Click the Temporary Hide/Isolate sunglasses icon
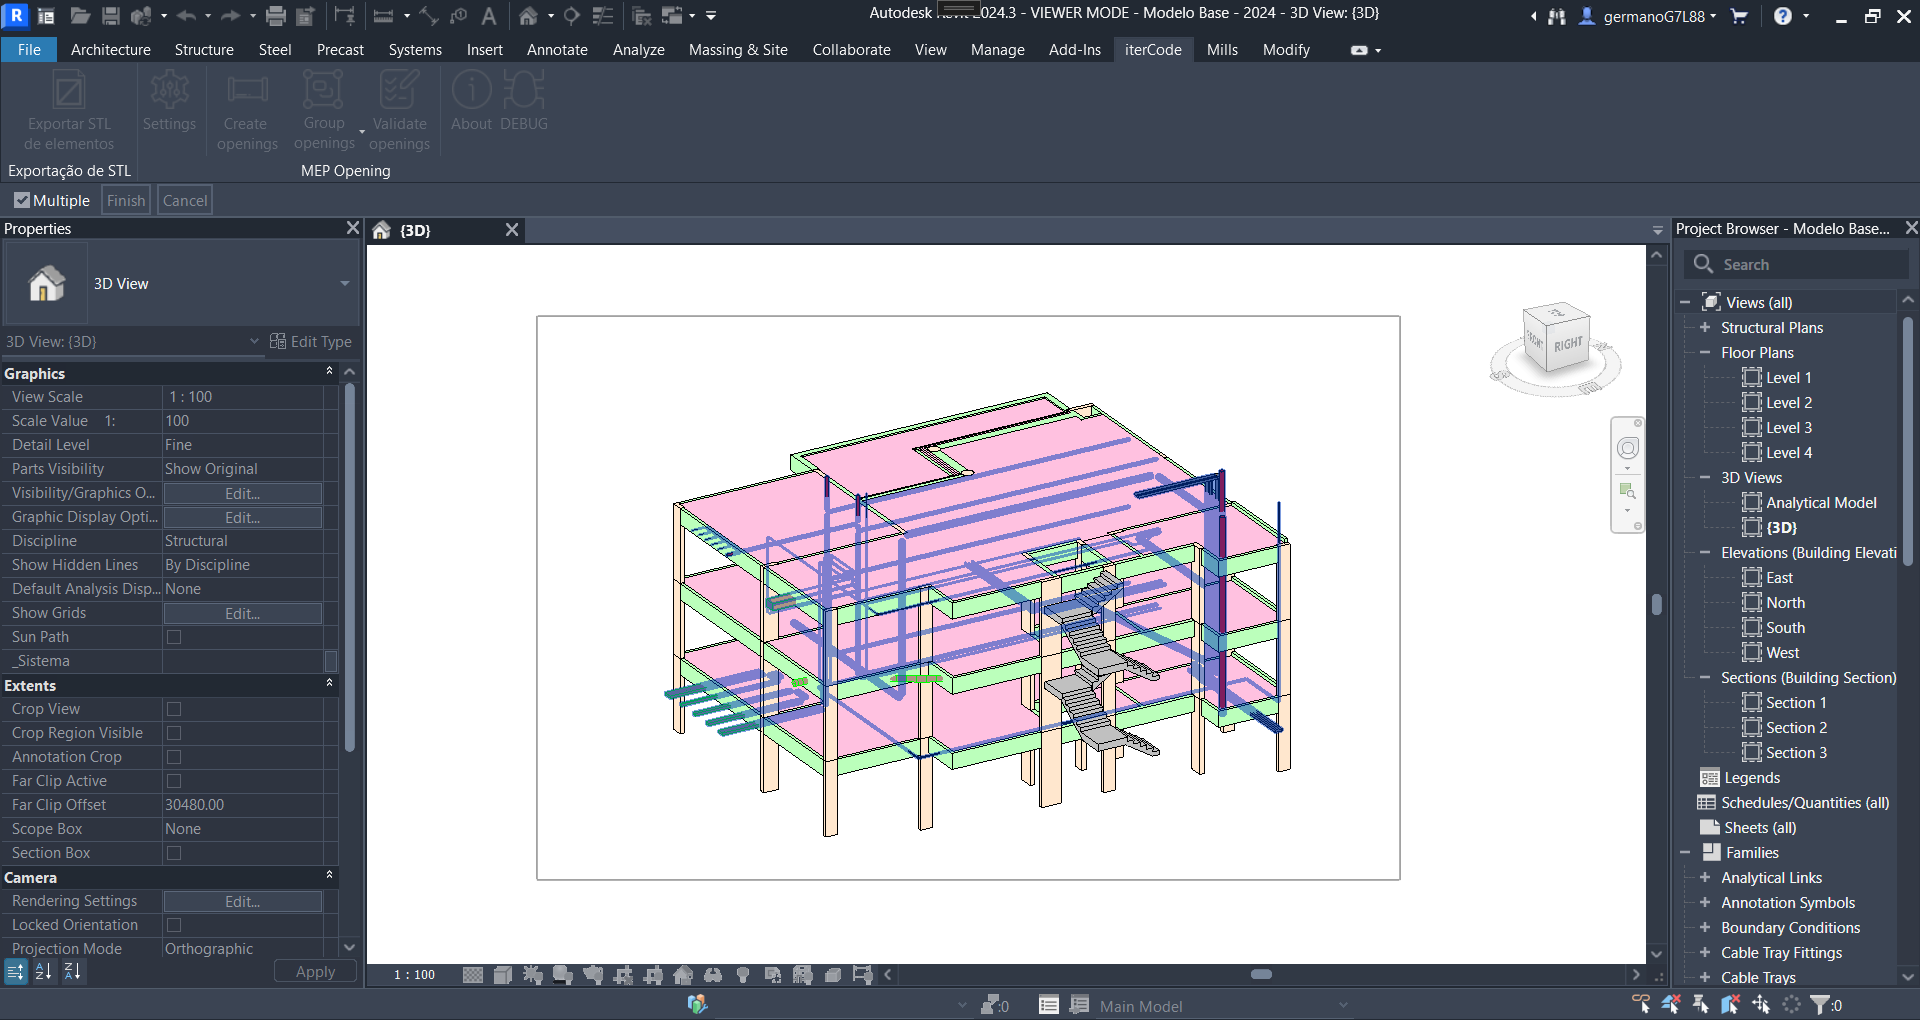Screen dimensions: 1920x1020 click(x=713, y=975)
